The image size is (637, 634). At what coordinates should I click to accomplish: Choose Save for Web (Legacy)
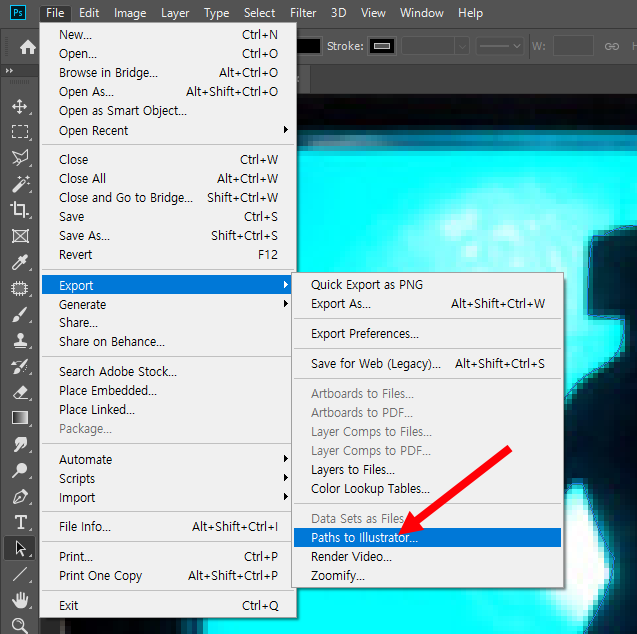427,364
